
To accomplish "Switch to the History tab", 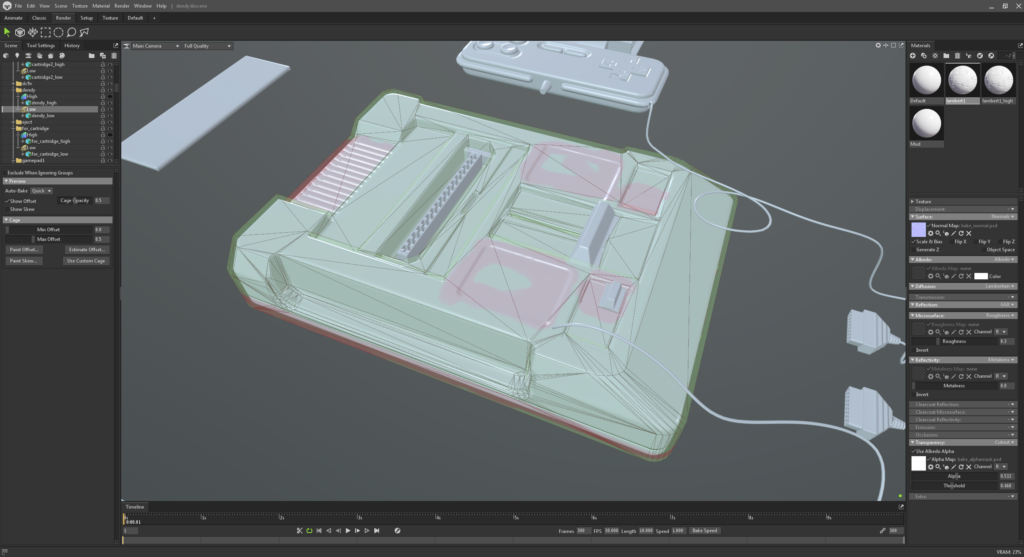I will pos(72,46).
